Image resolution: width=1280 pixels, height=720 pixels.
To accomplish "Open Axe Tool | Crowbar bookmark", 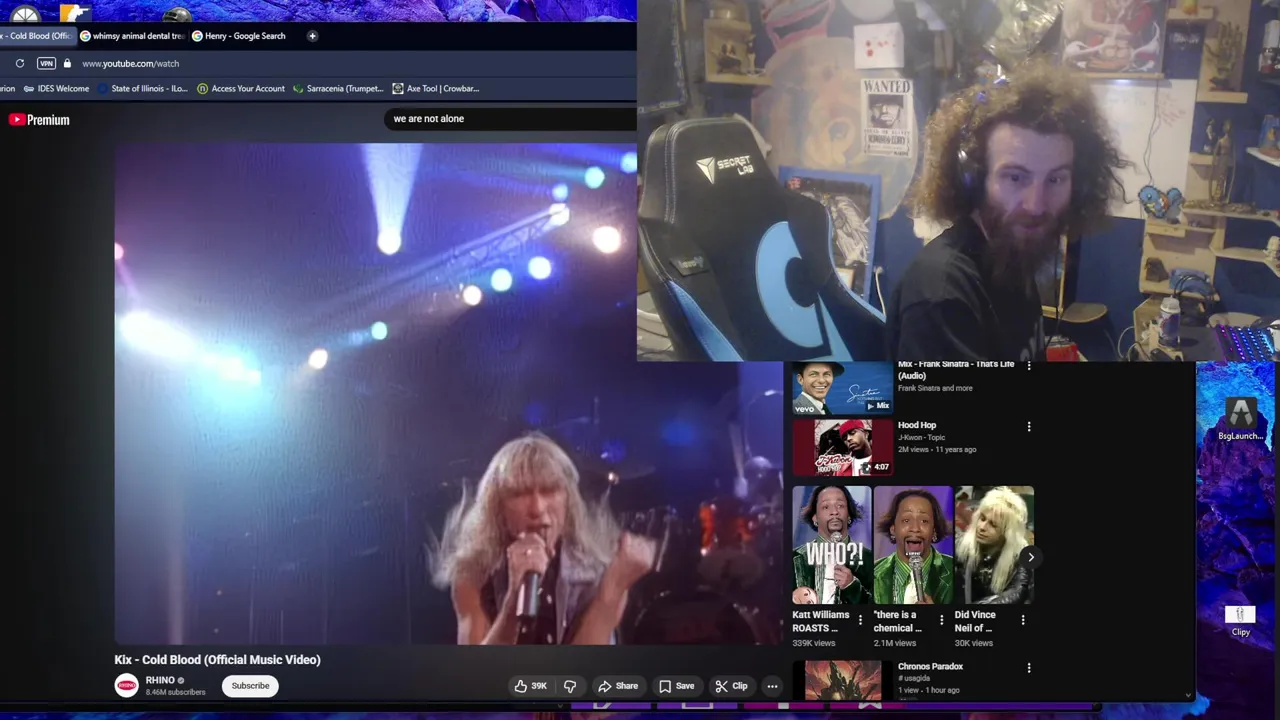I will pyautogui.click(x=436, y=88).
